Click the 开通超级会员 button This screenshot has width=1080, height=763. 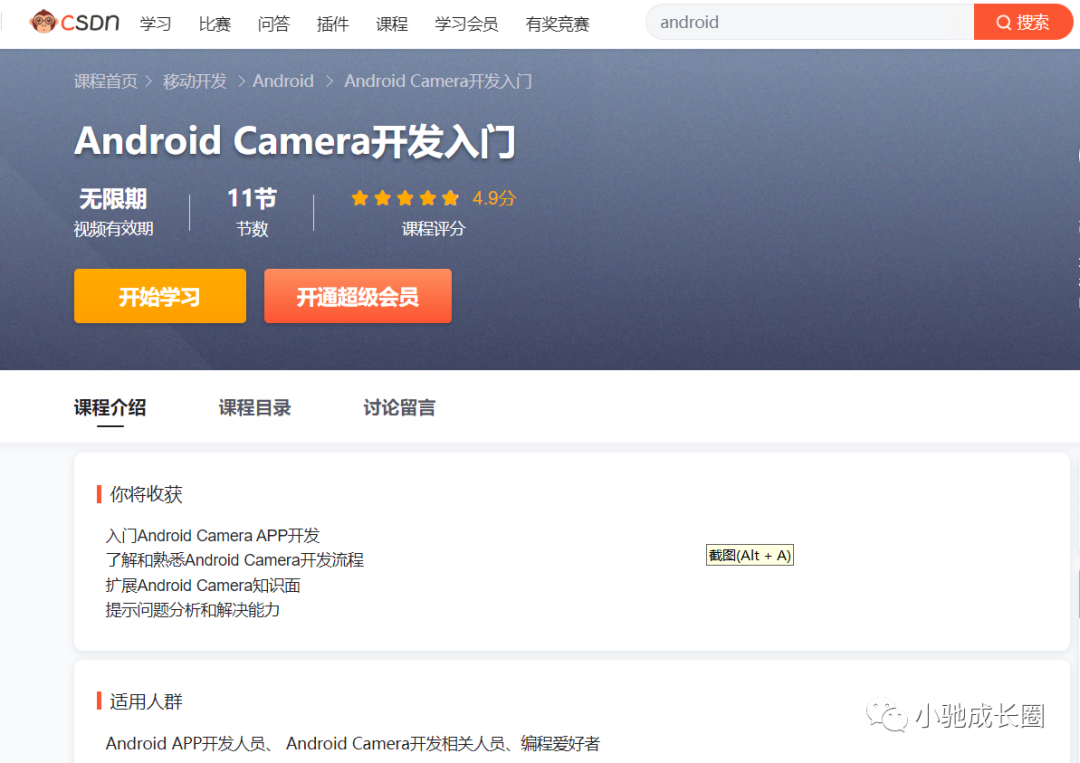[x=357, y=296]
